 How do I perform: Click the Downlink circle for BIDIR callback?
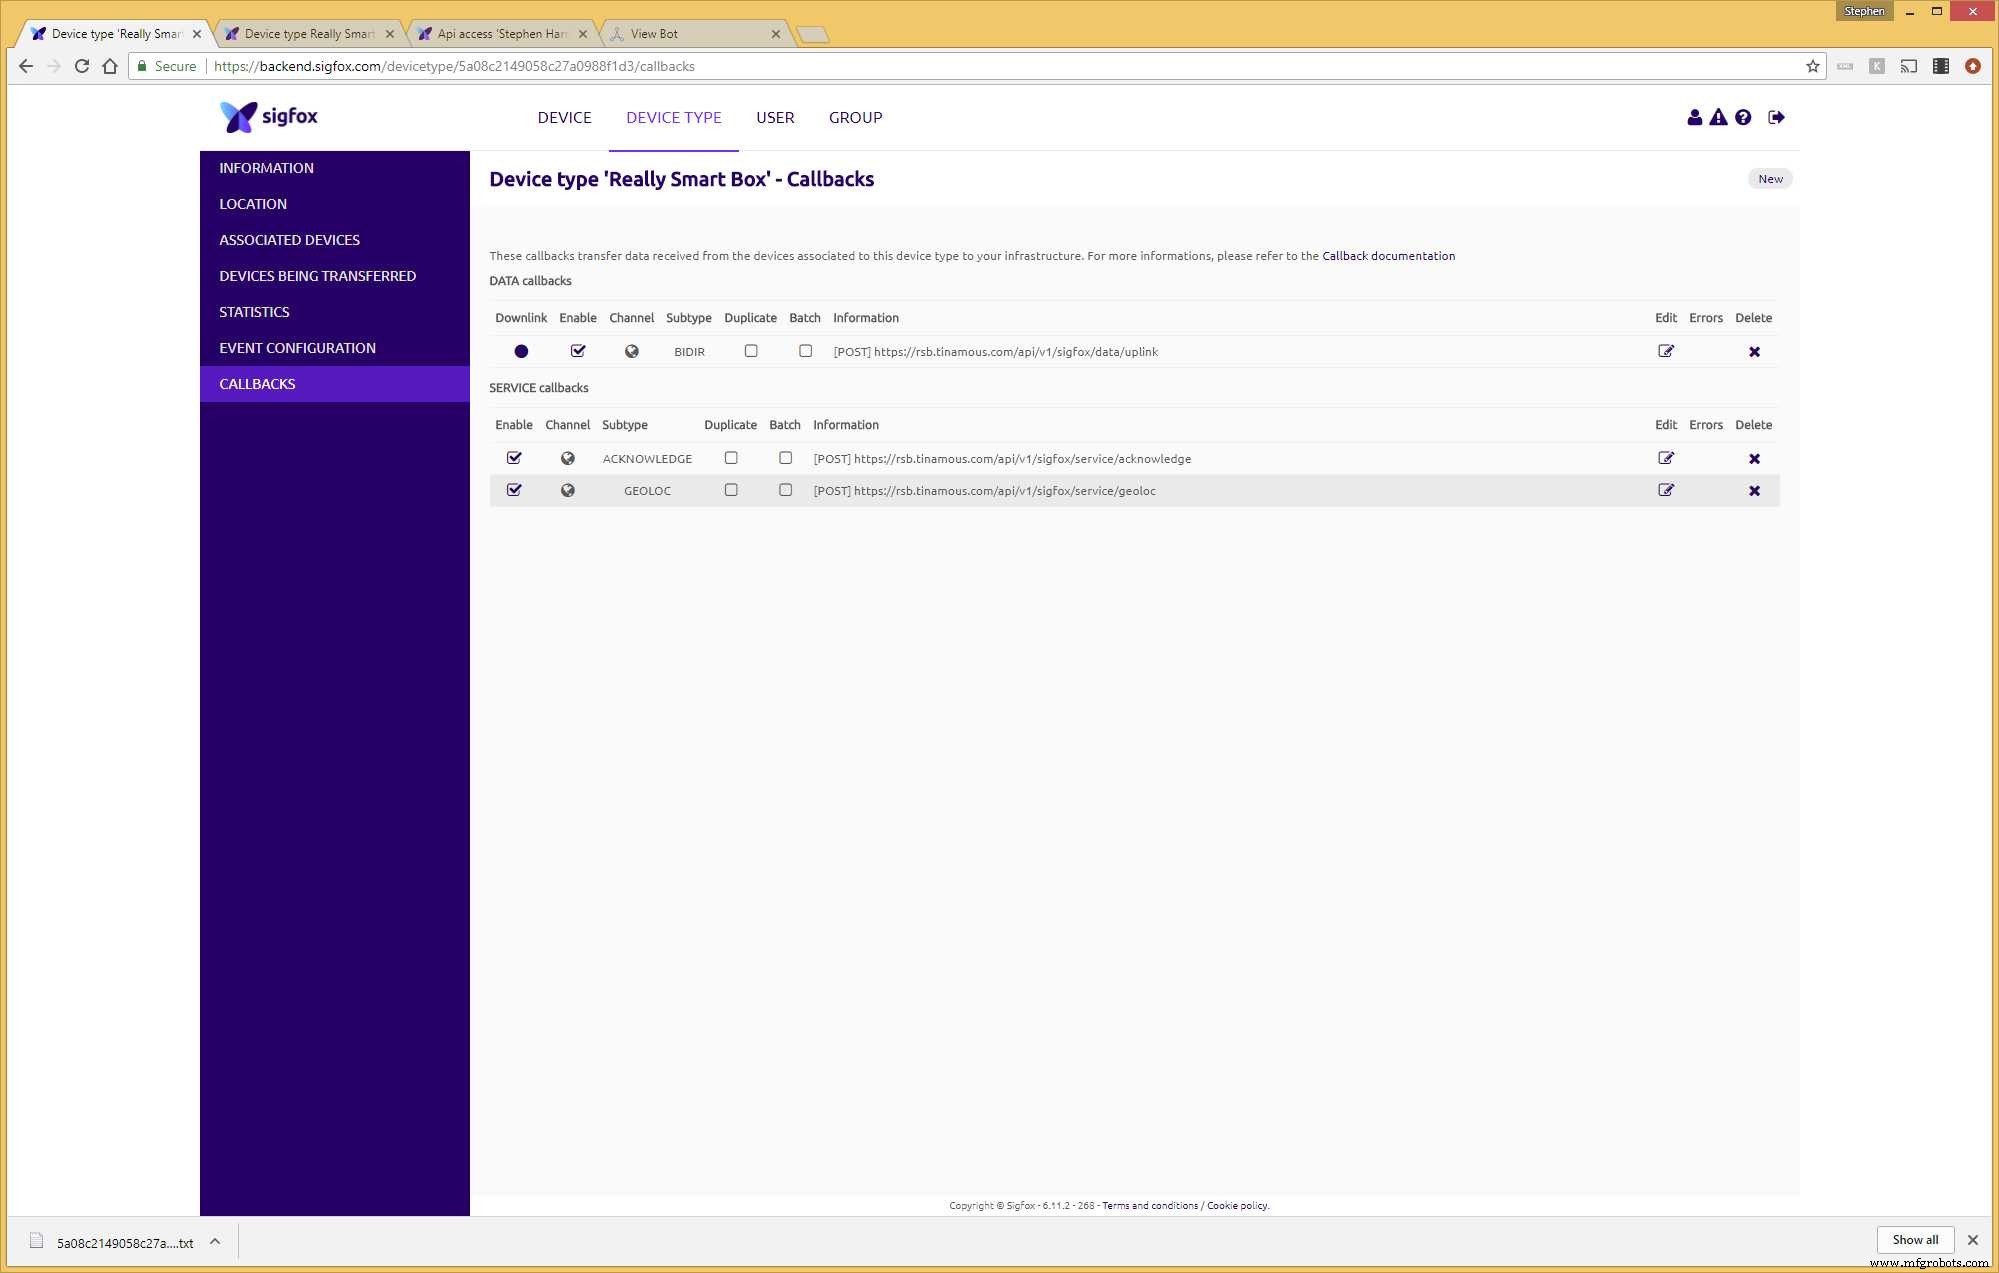(521, 351)
